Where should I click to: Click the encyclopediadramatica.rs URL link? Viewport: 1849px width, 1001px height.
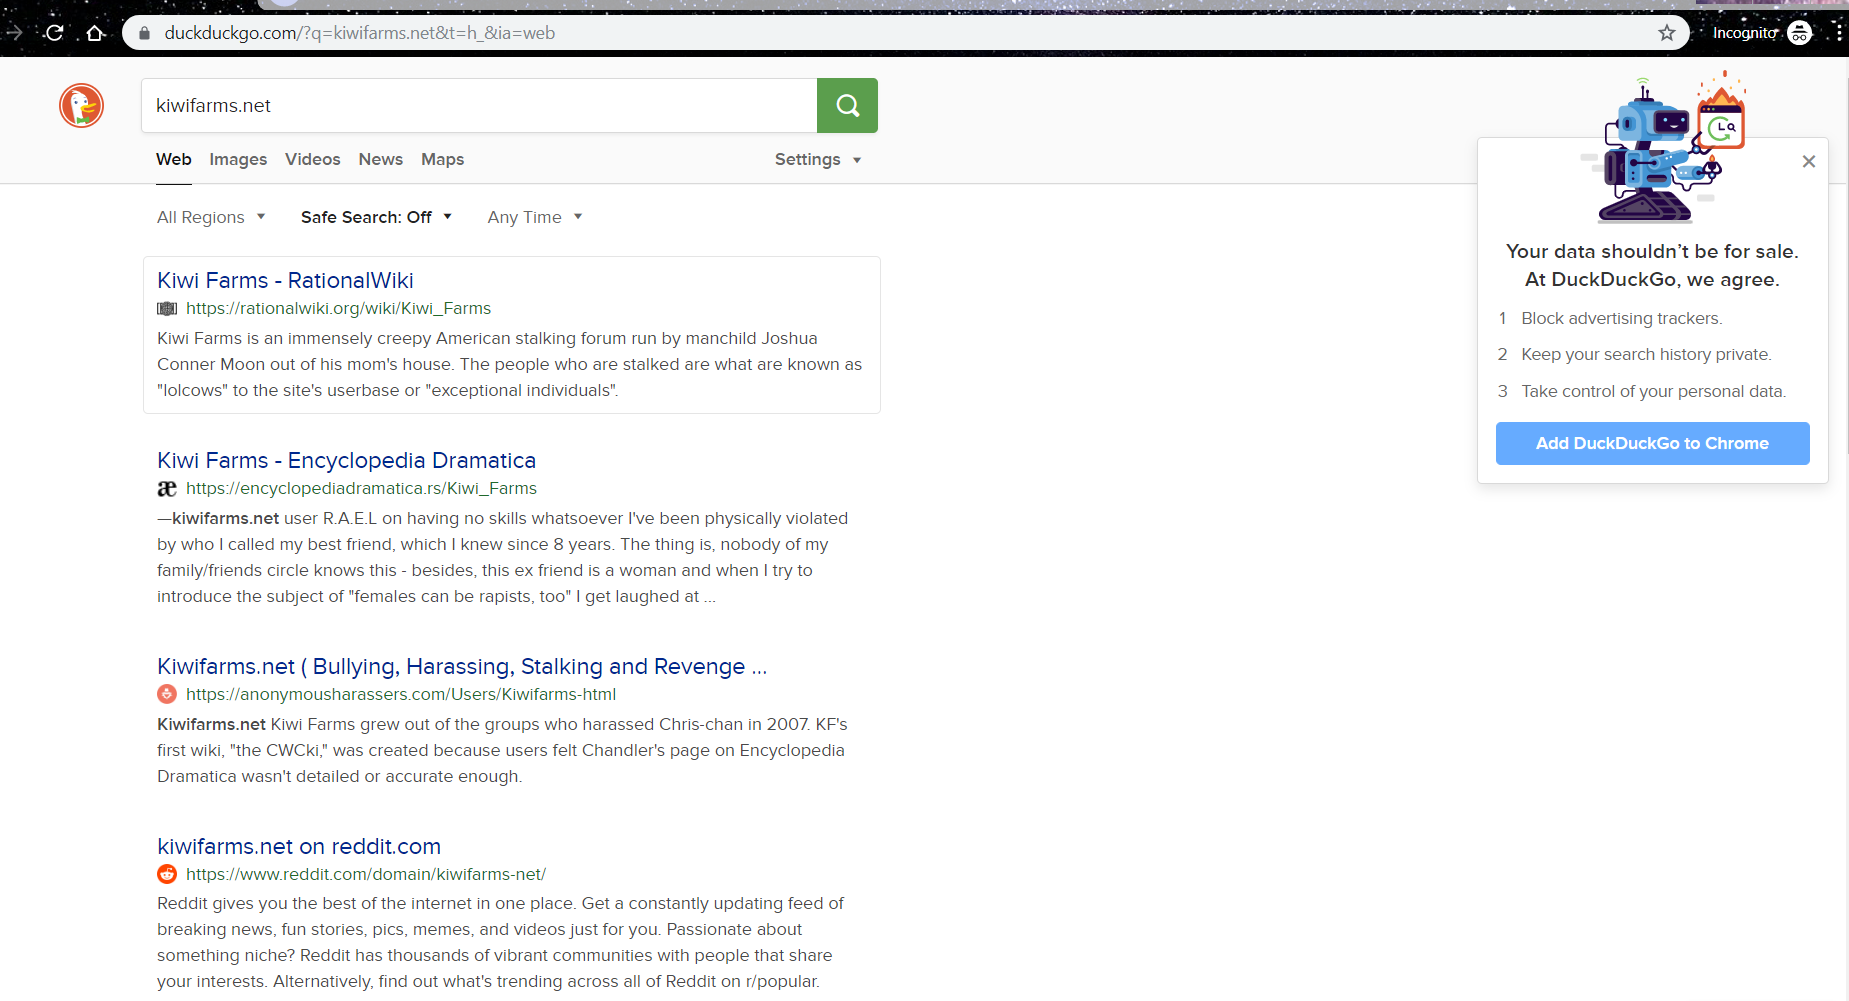click(361, 489)
